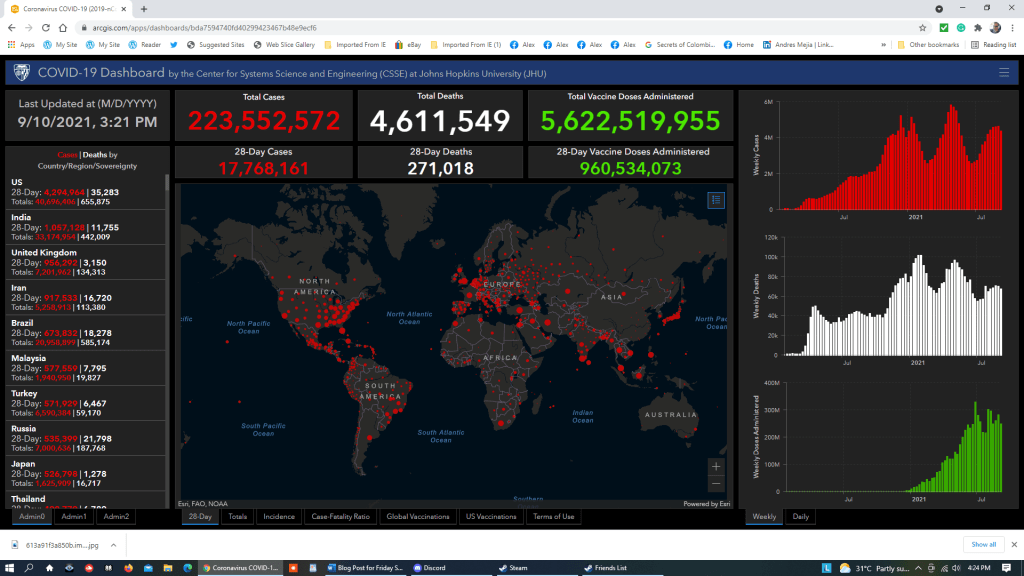The image size is (1024, 576).
Task: Click the Windows Start button
Action: point(10,567)
